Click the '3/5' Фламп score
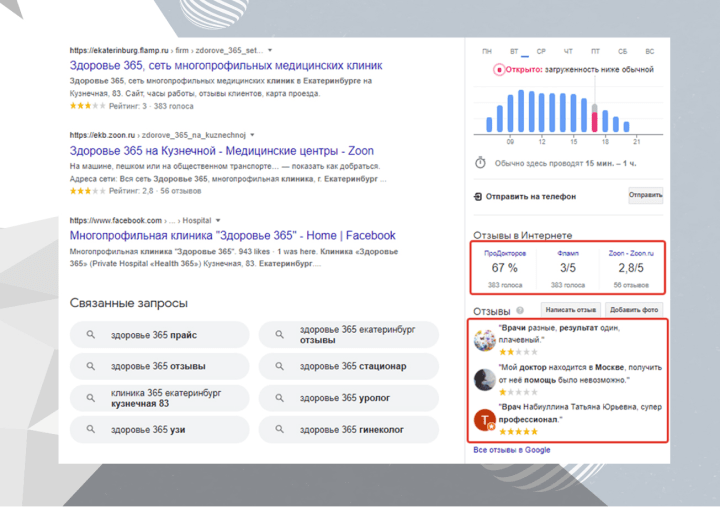Viewport: 720px width, 507px height. [568, 268]
